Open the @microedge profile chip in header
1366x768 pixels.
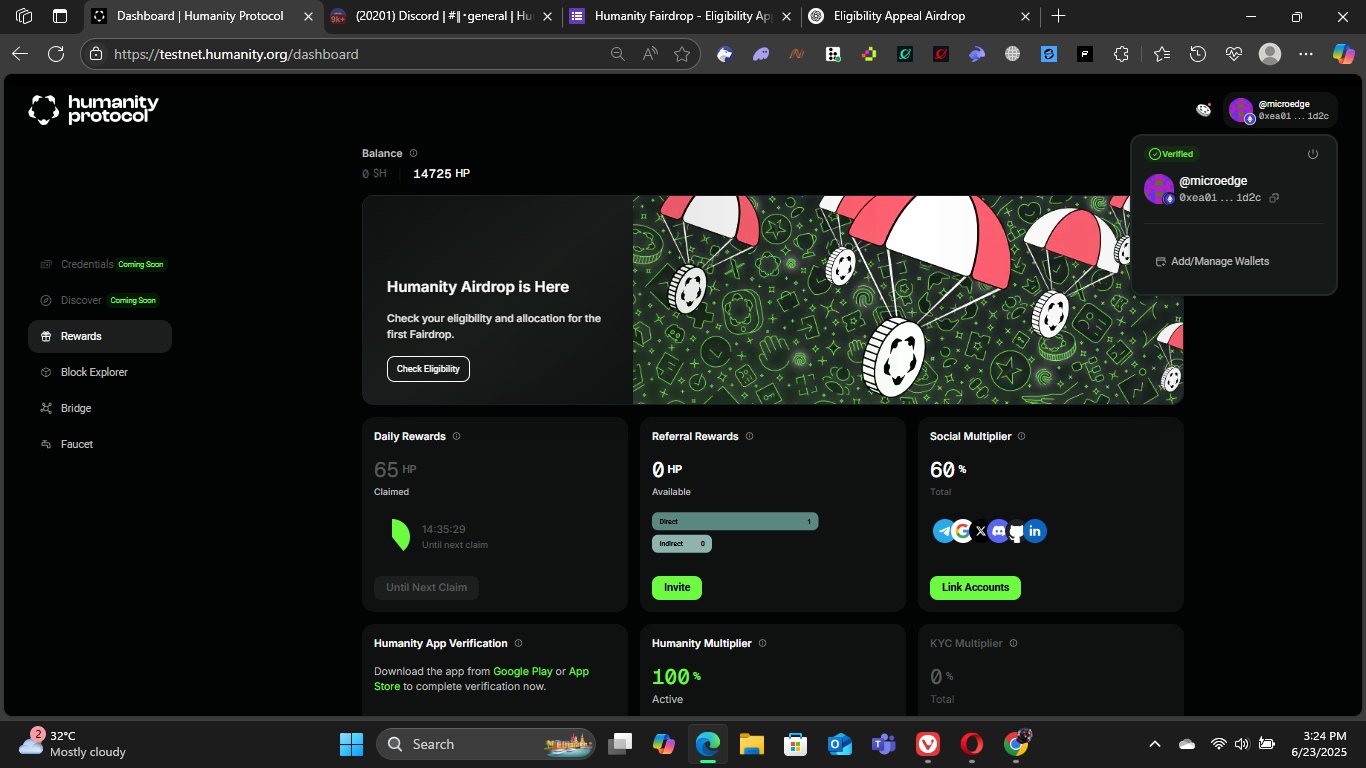click(1280, 110)
